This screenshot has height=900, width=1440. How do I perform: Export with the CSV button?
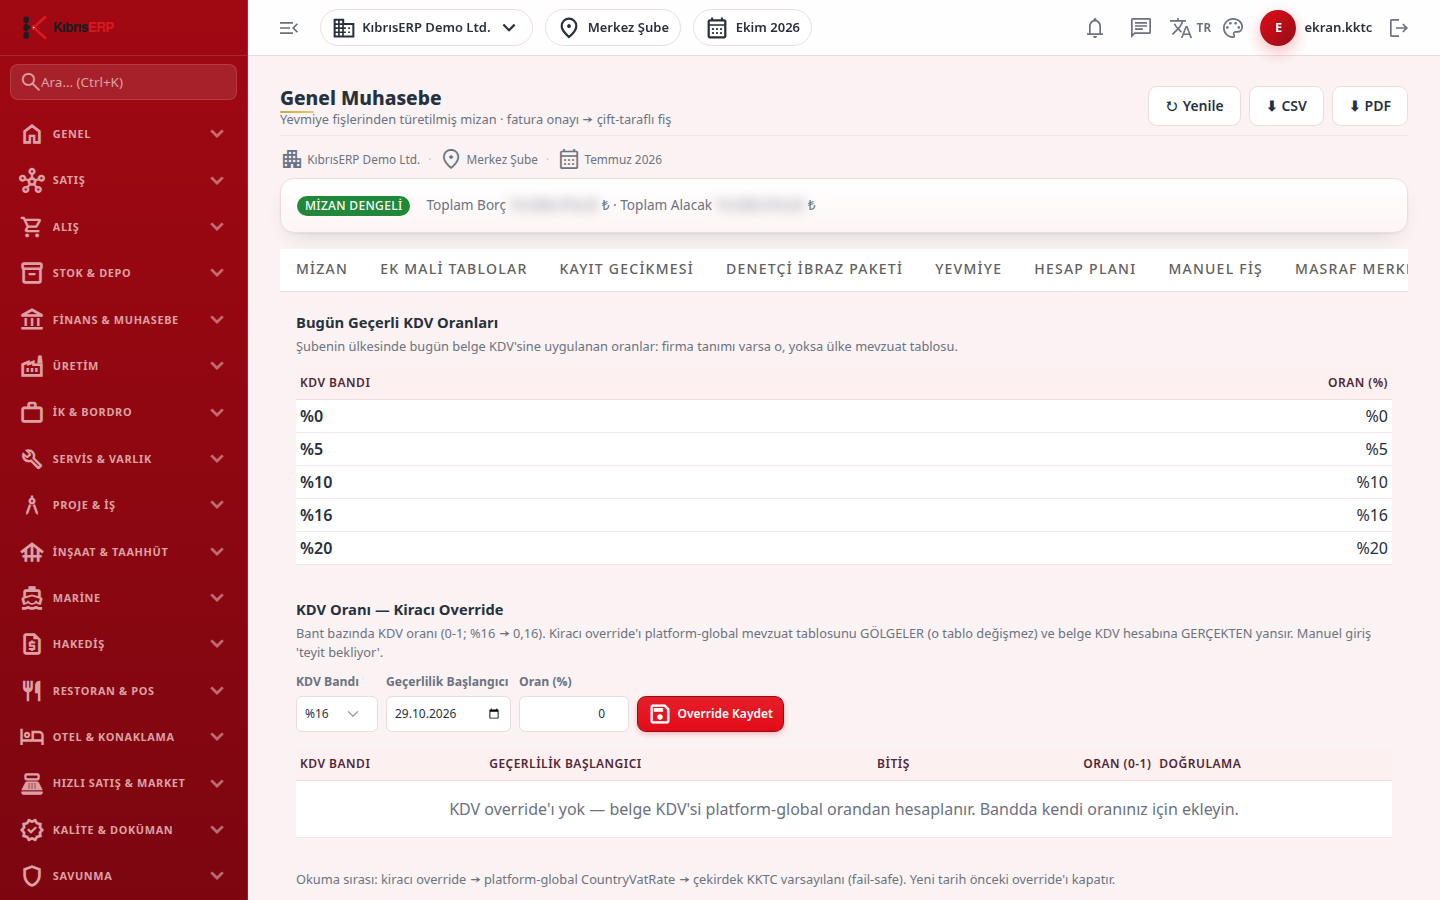tap(1286, 106)
